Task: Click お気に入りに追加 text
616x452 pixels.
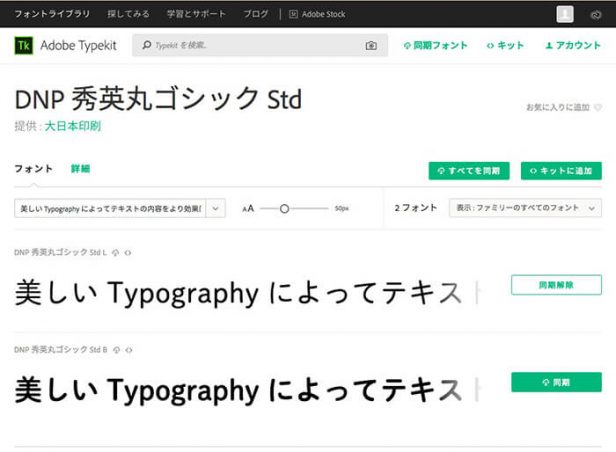Action: (558, 107)
